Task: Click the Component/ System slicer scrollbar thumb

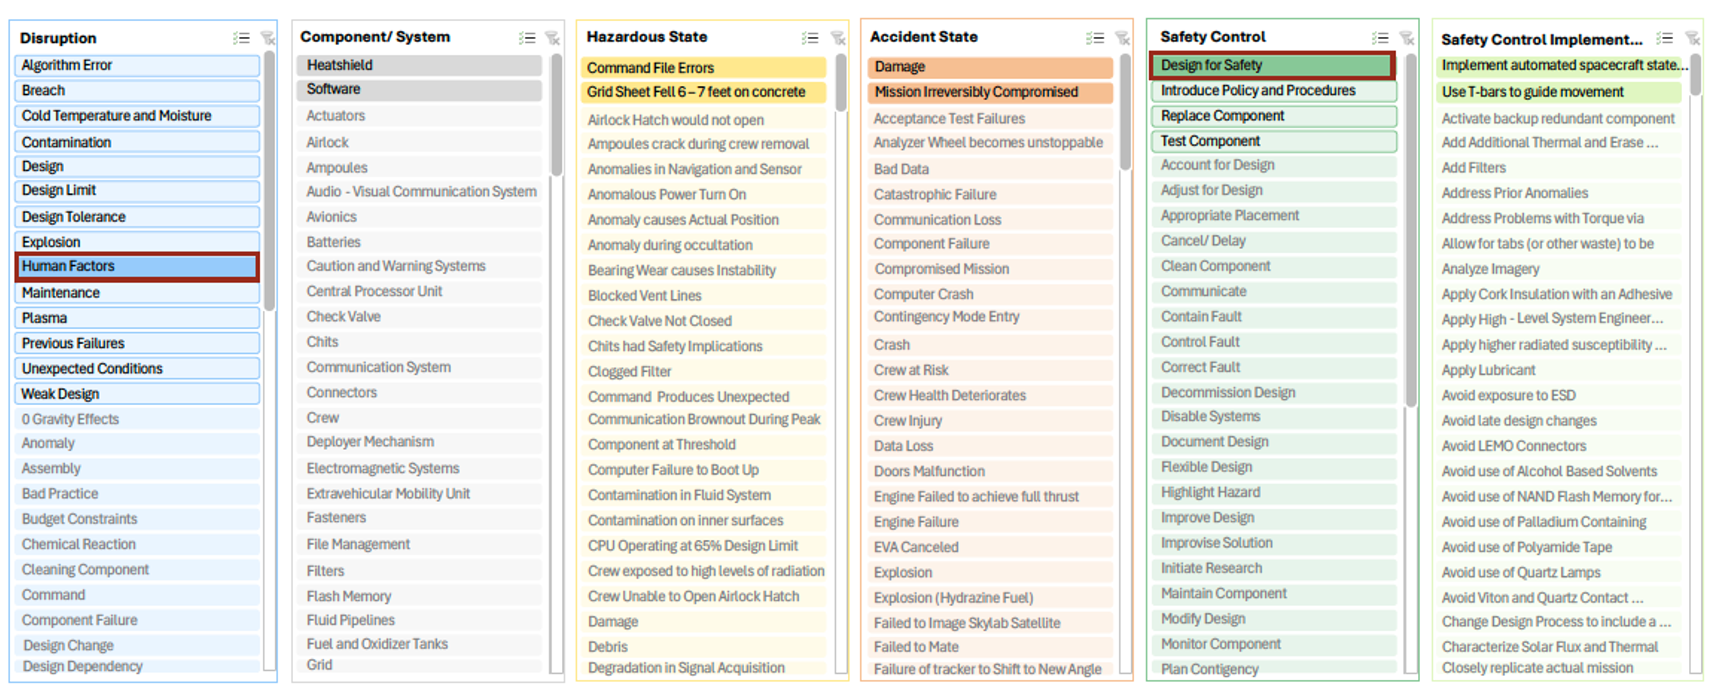Action: 556,116
